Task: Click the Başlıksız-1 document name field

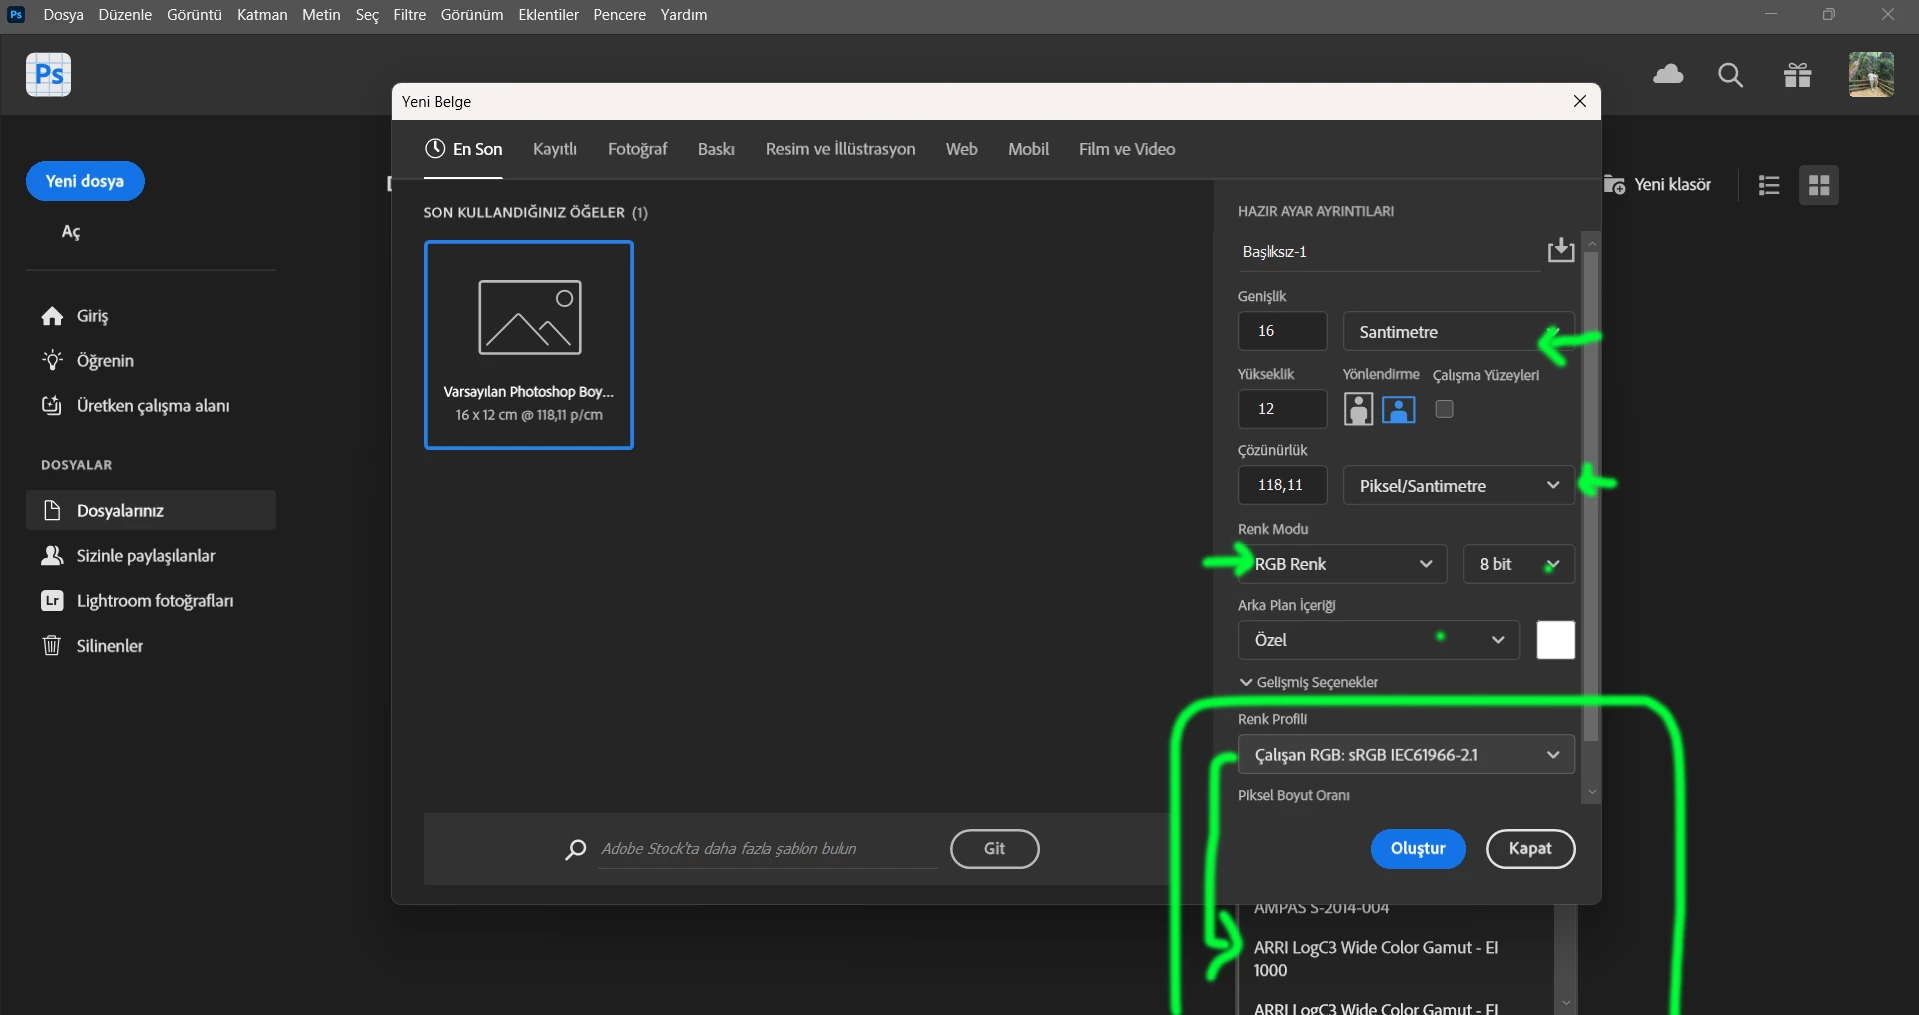Action: (1388, 252)
